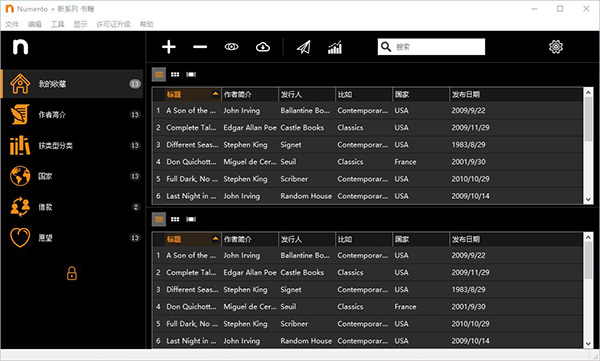Sort lower table by 作者简介 column header
The image size is (600, 361).
coord(249,239)
